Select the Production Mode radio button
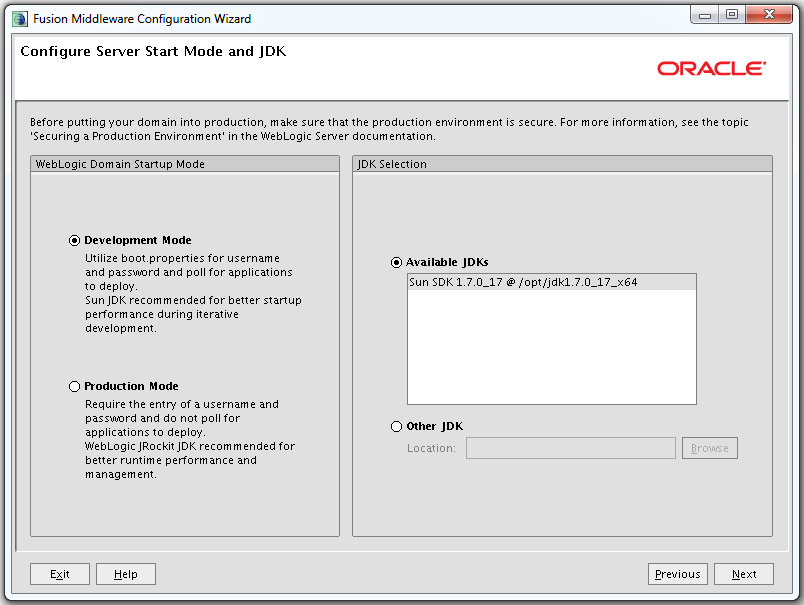 74,386
